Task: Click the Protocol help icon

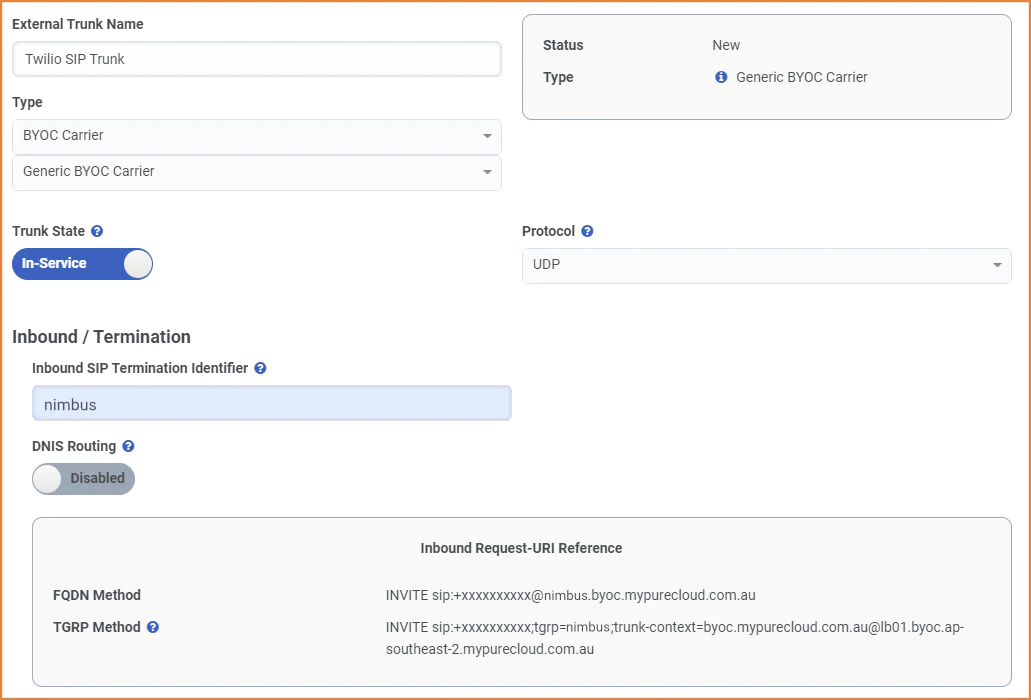Action: tap(587, 231)
